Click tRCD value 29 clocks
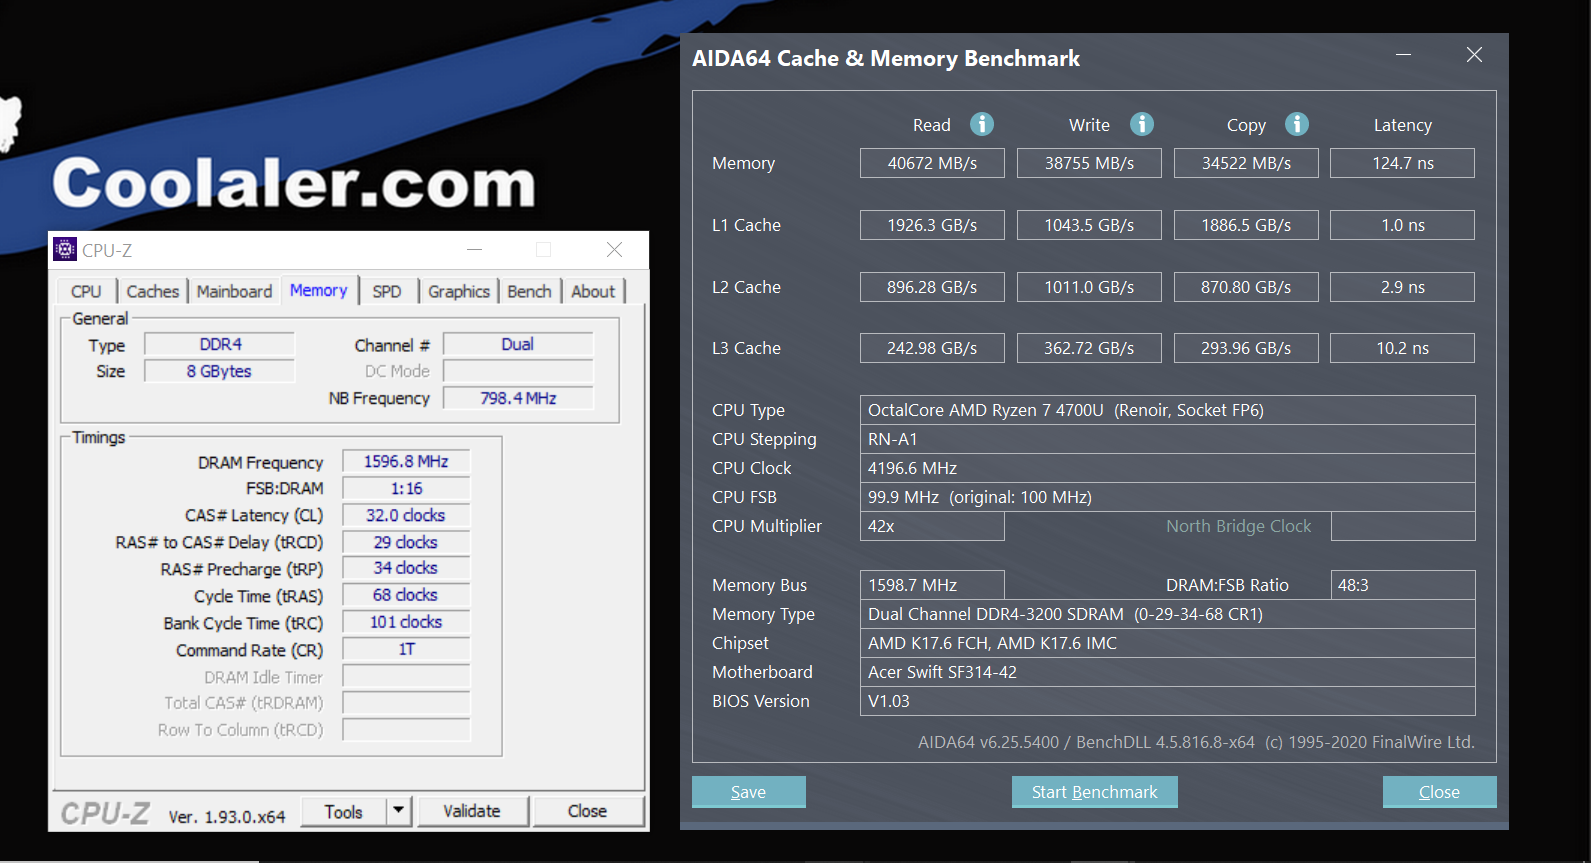Image resolution: width=1591 pixels, height=863 pixels. [406, 542]
